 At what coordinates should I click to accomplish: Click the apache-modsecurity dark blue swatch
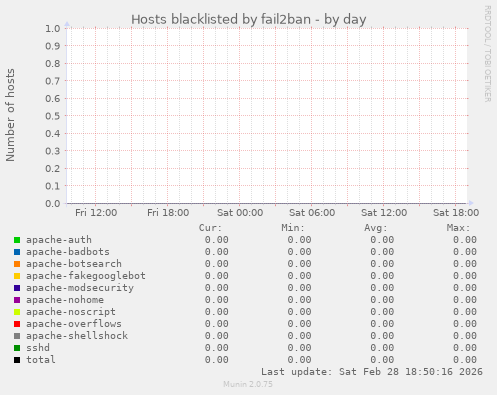tap(17, 288)
